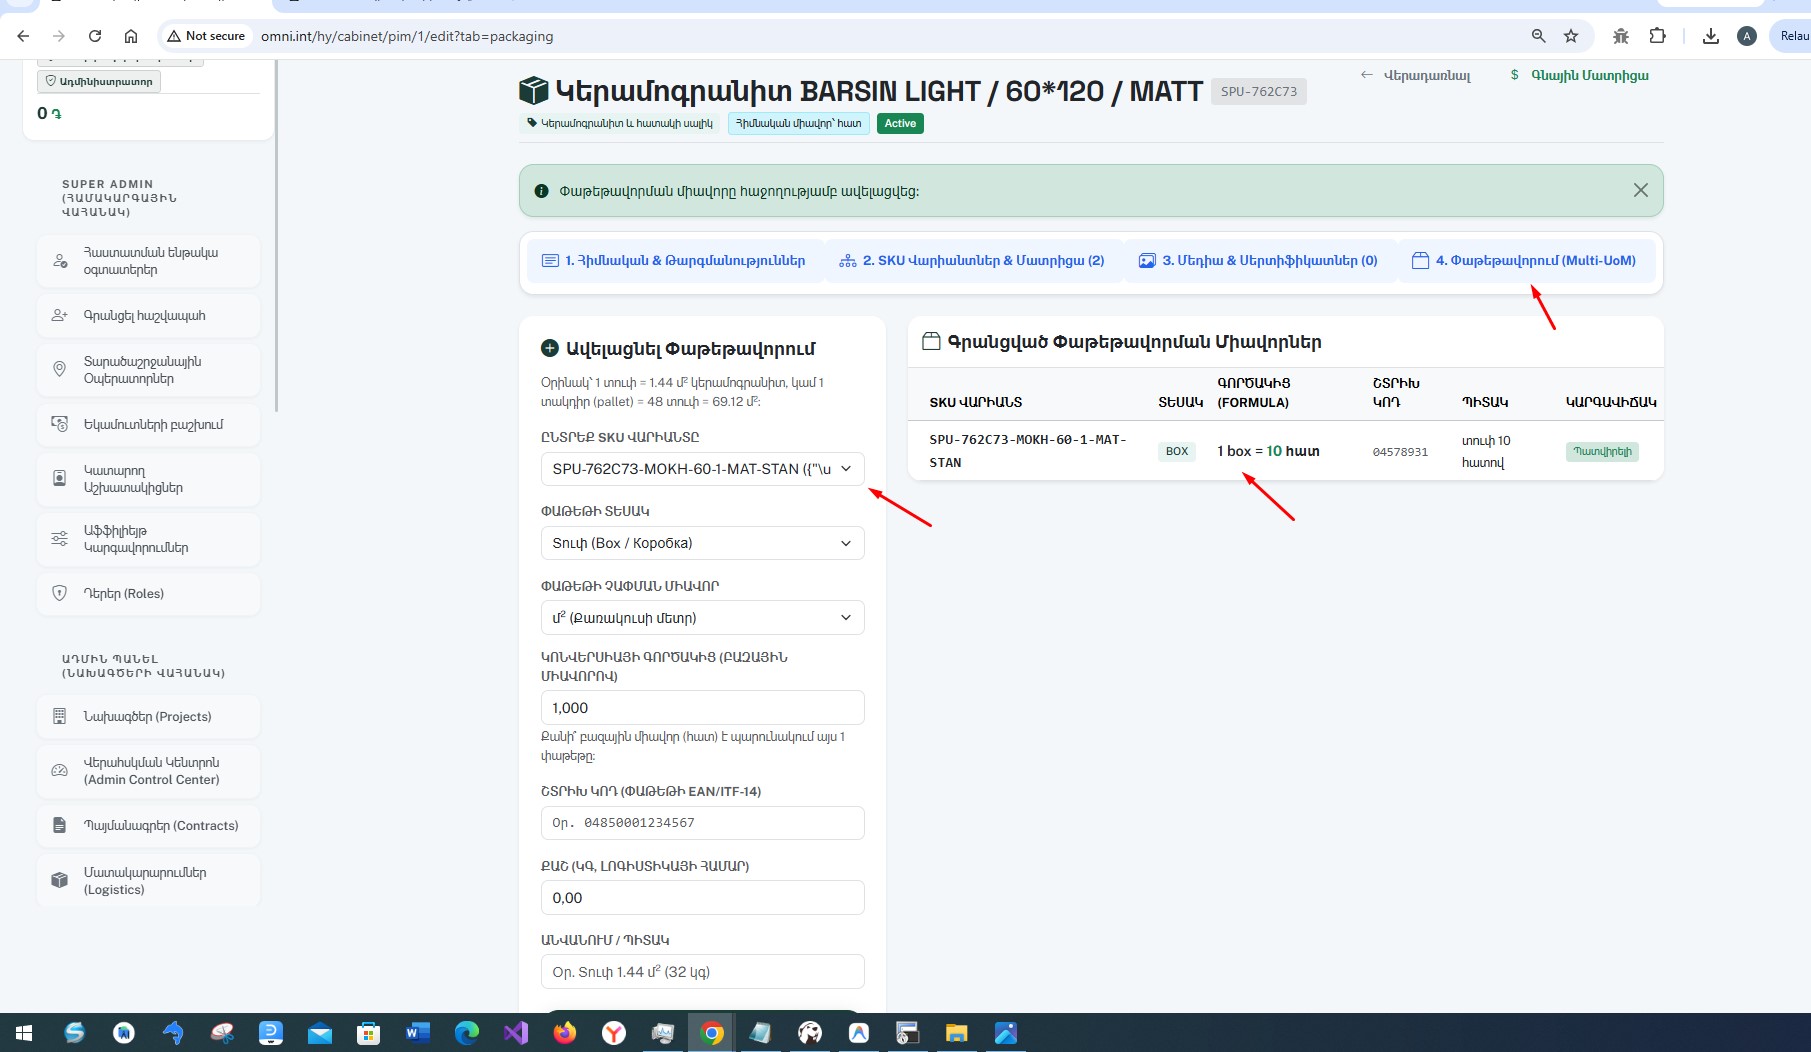Click the shield icon beside Դերեր (Roles)
Viewport: 1811px width, 1052px height.
coord(60,593)
